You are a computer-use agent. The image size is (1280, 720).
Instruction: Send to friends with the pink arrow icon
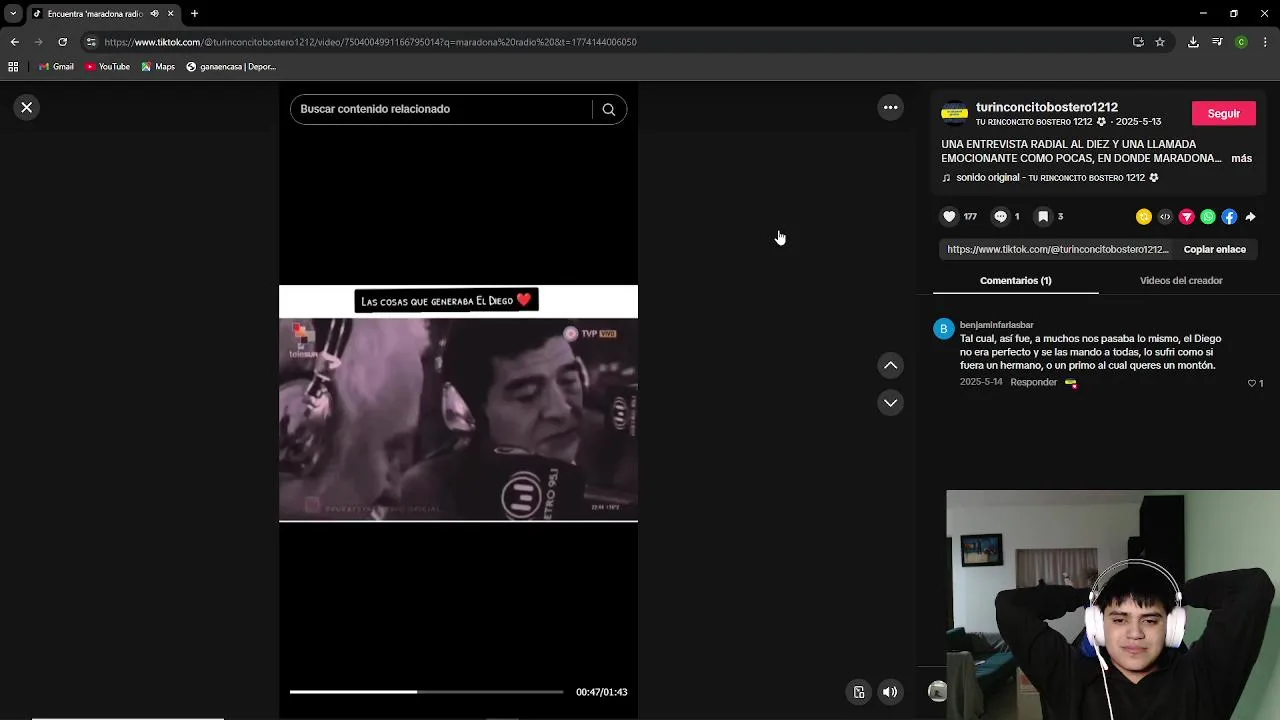pyautogui.click(x=1187, y=217)
